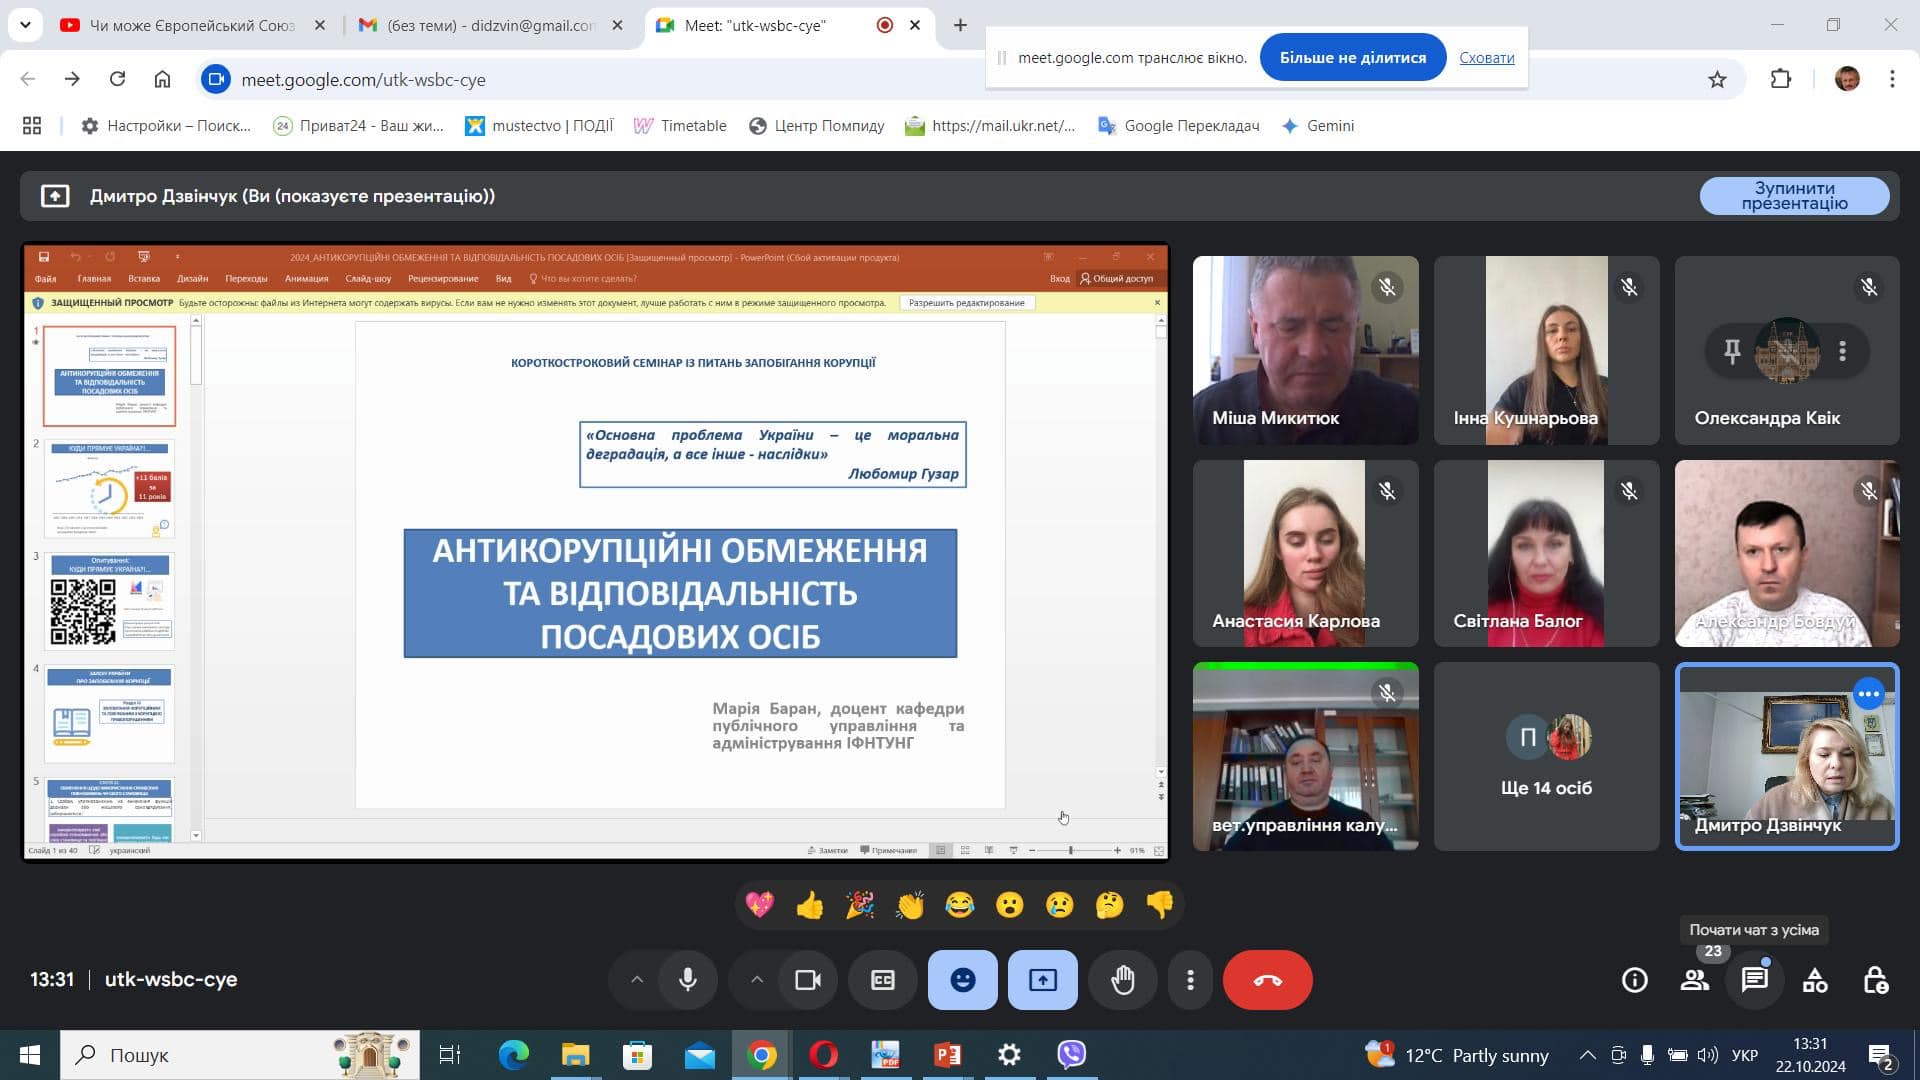Show the people list icon
Viewport: 1920px width, 1080px height.
(x=1694, y=980)
